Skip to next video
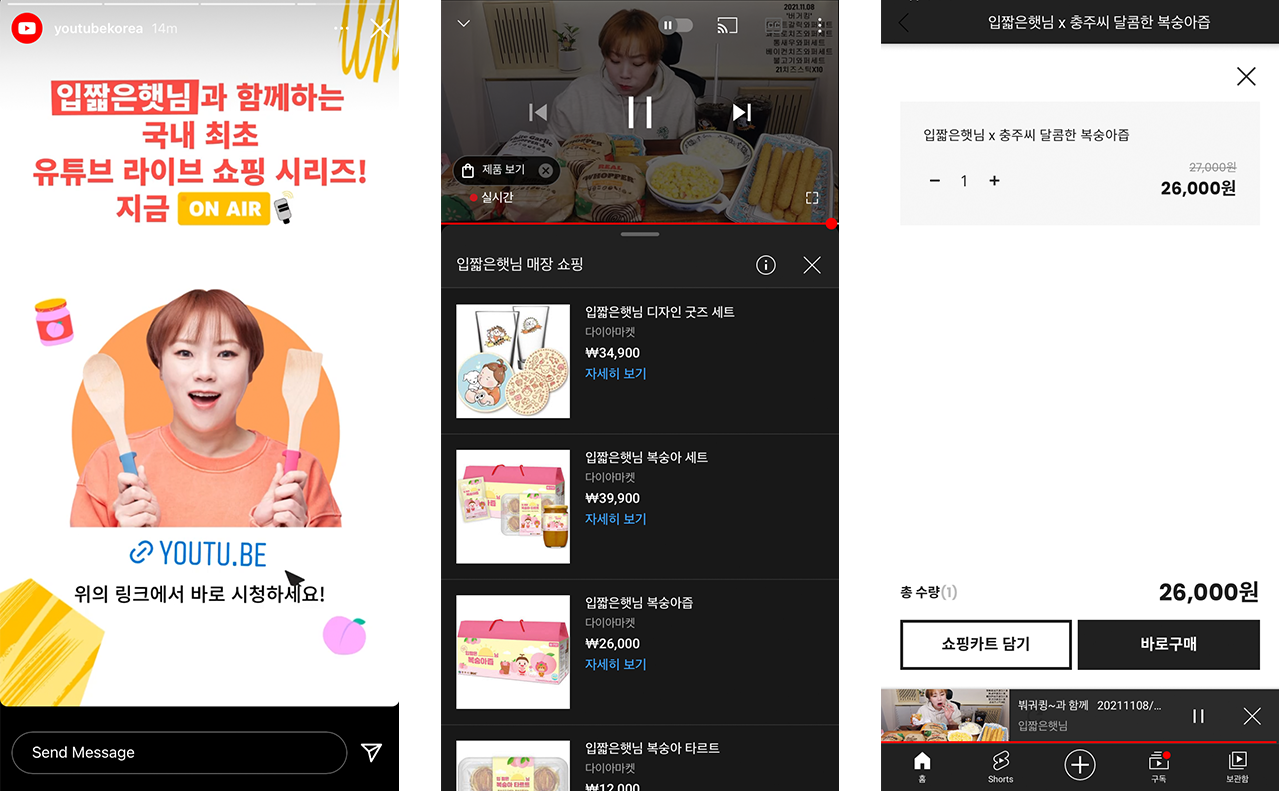 741,112
